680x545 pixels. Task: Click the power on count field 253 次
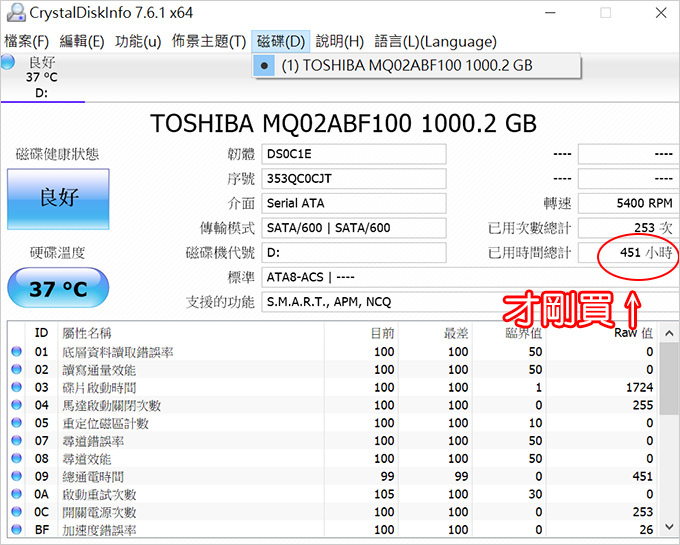click(x=628, y=228)
